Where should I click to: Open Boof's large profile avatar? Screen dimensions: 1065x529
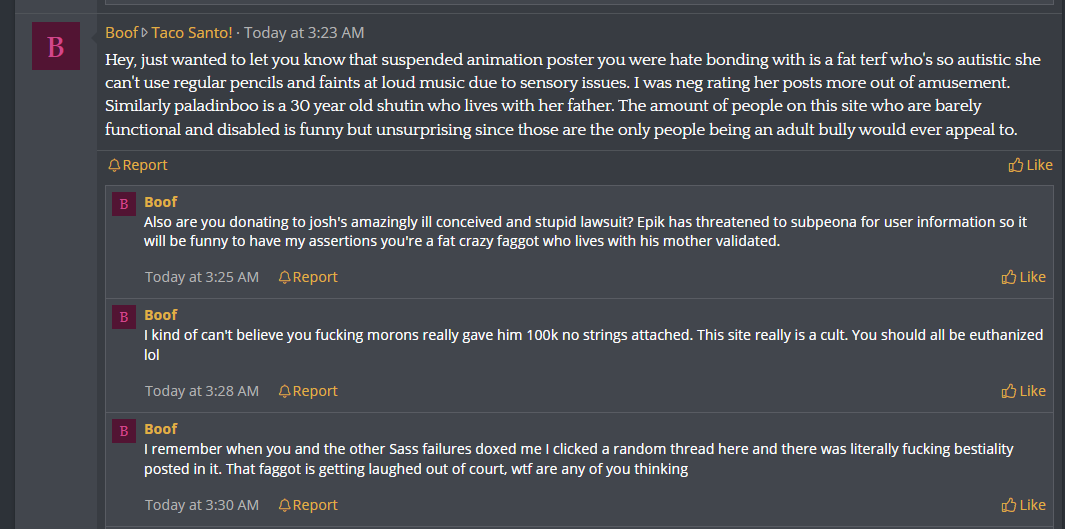coord(56,45)
